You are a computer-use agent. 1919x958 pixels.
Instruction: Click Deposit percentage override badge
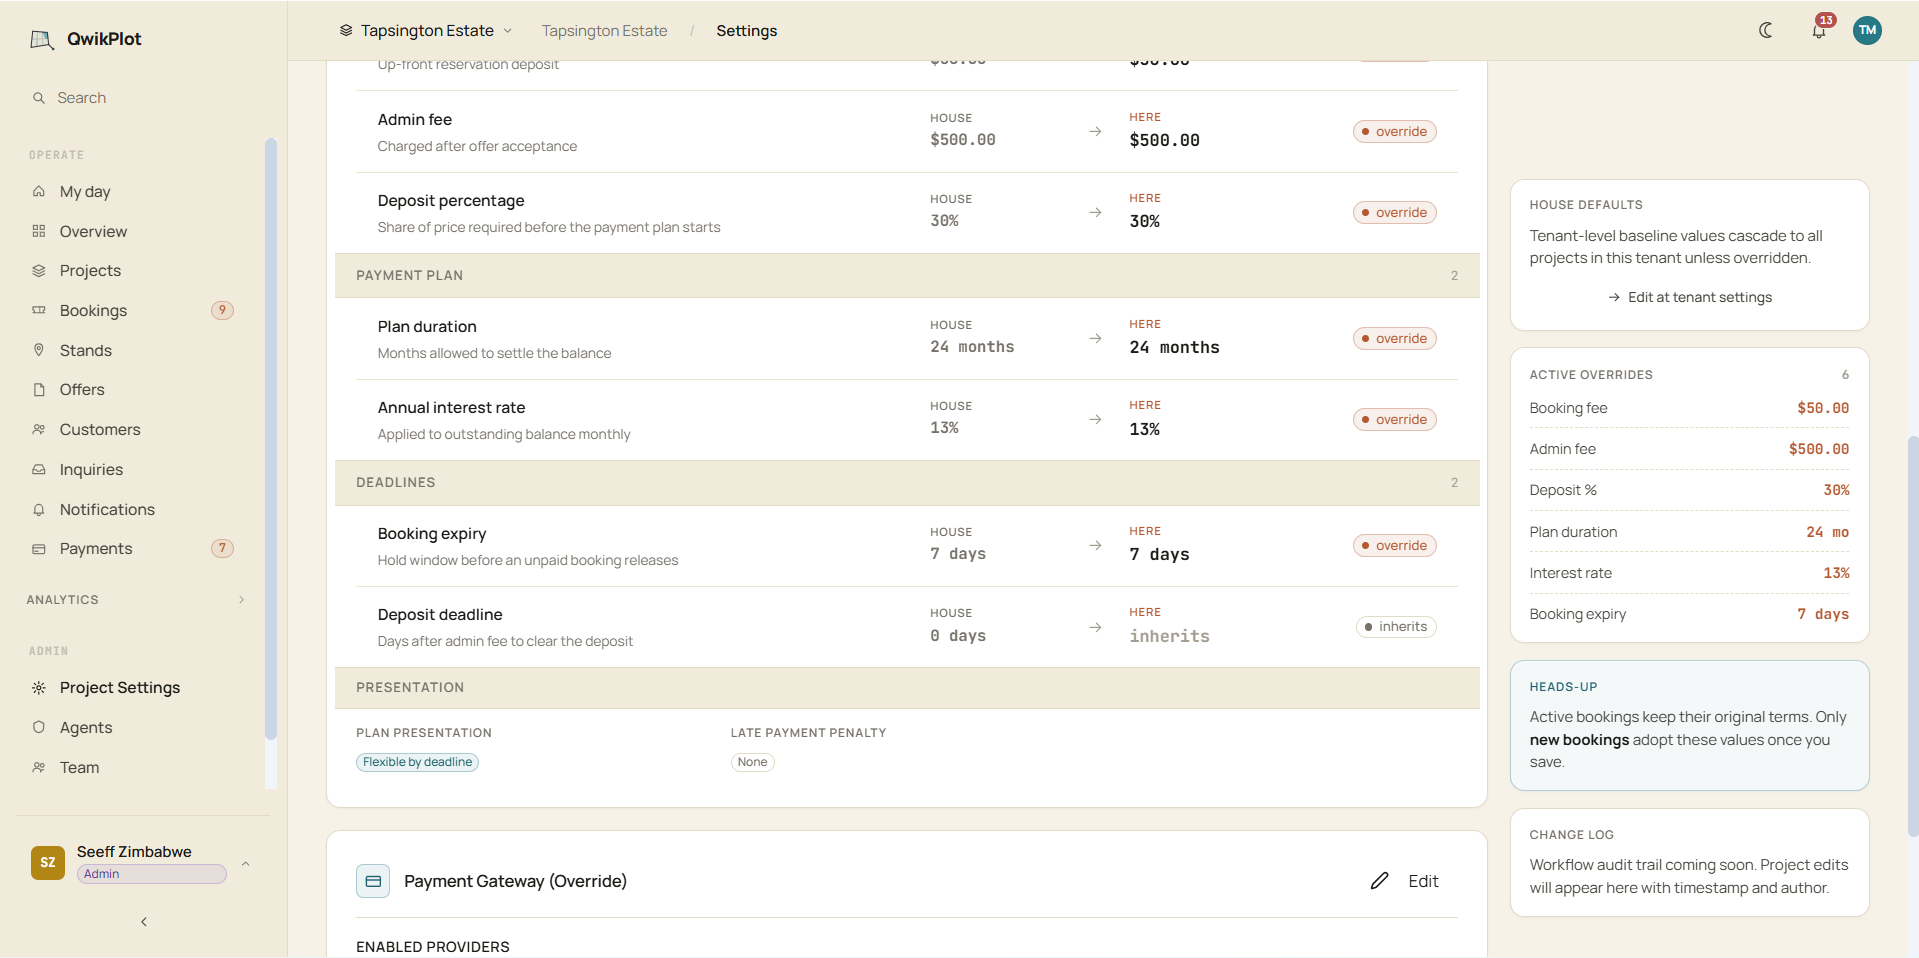tap(1394, 213)
